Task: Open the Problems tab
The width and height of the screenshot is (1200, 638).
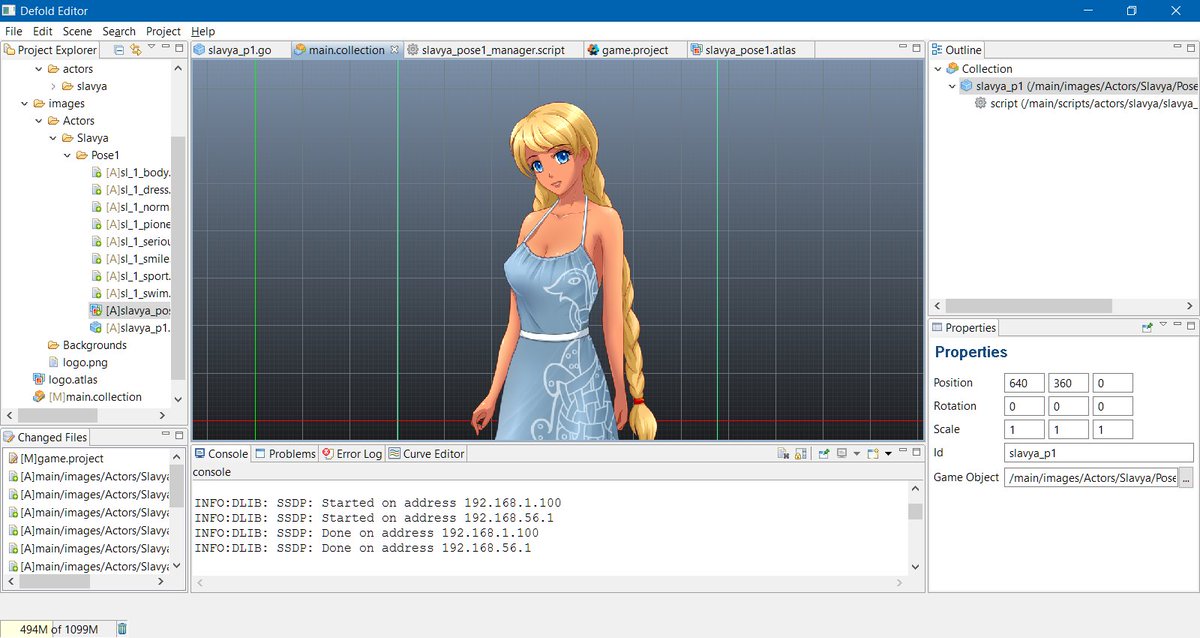Action: [x=285, y=454]
